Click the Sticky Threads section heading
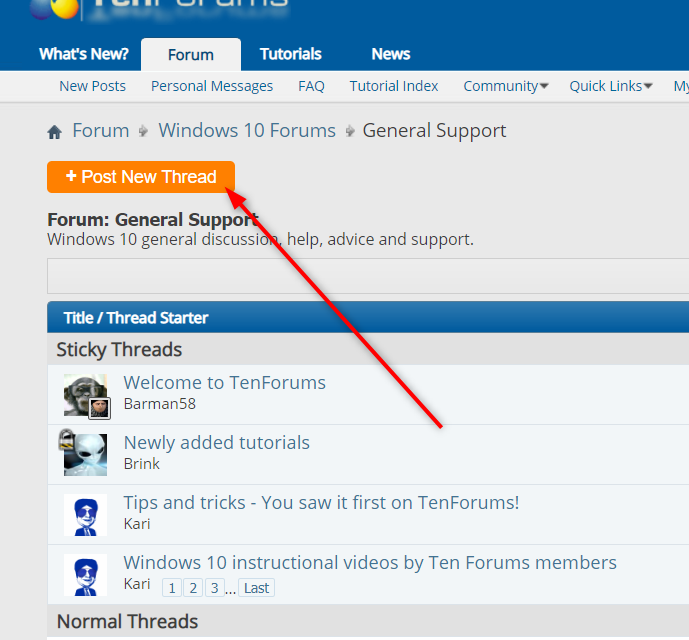 [x=119, y=350]
